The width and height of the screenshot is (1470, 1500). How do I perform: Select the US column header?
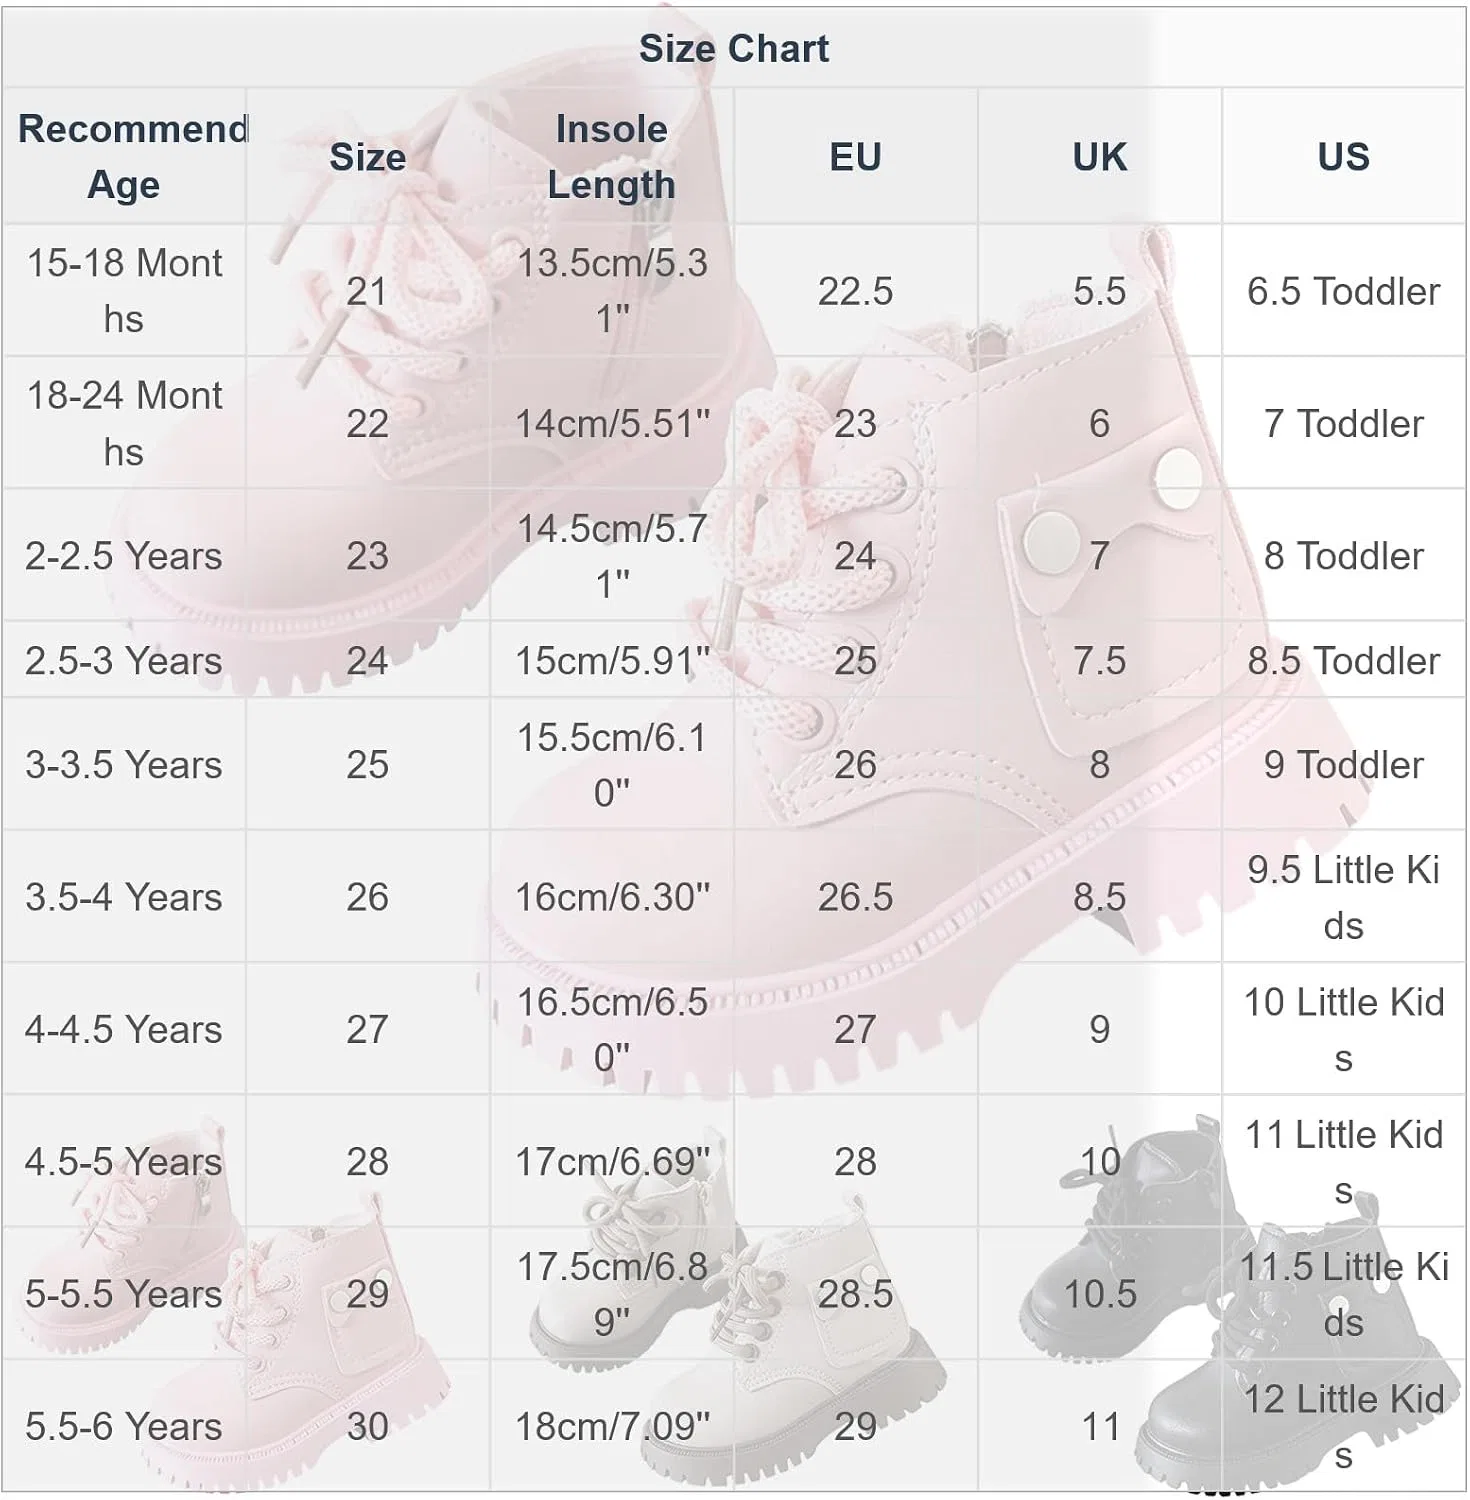coord(1344,156)
